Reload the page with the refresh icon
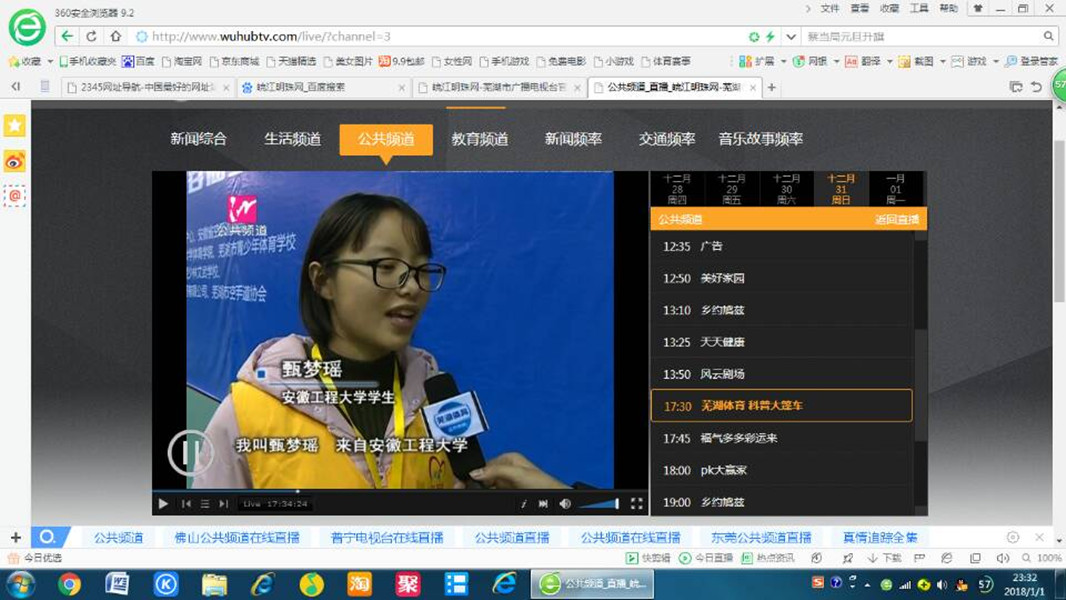This screenshot has height=600, width=1066. coord(91,36)
